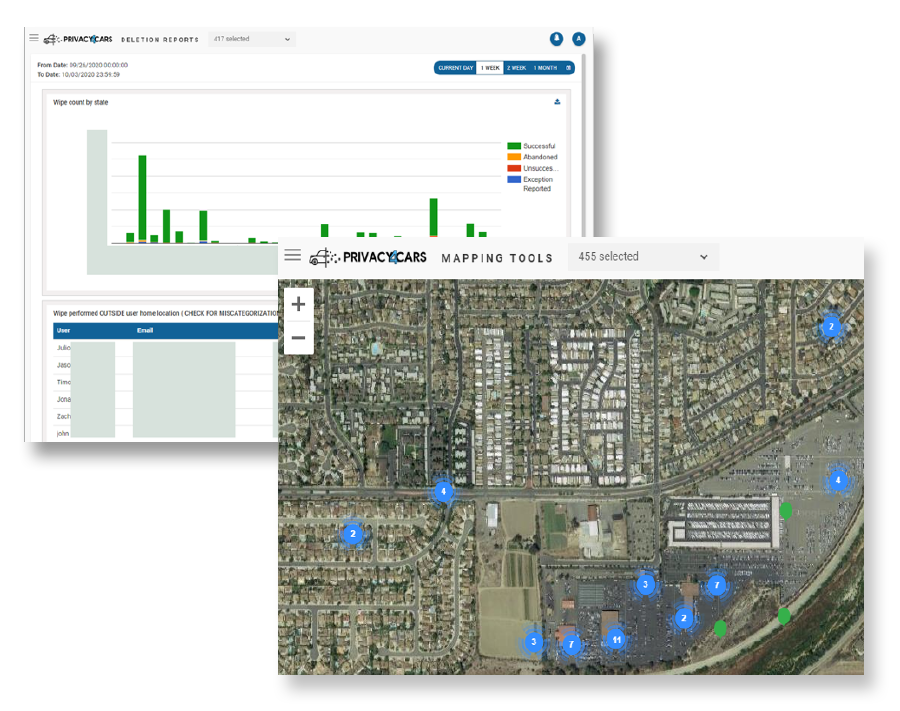Zoom in on the map
This screenshot has height=711, width=900.
coord(298,304)
